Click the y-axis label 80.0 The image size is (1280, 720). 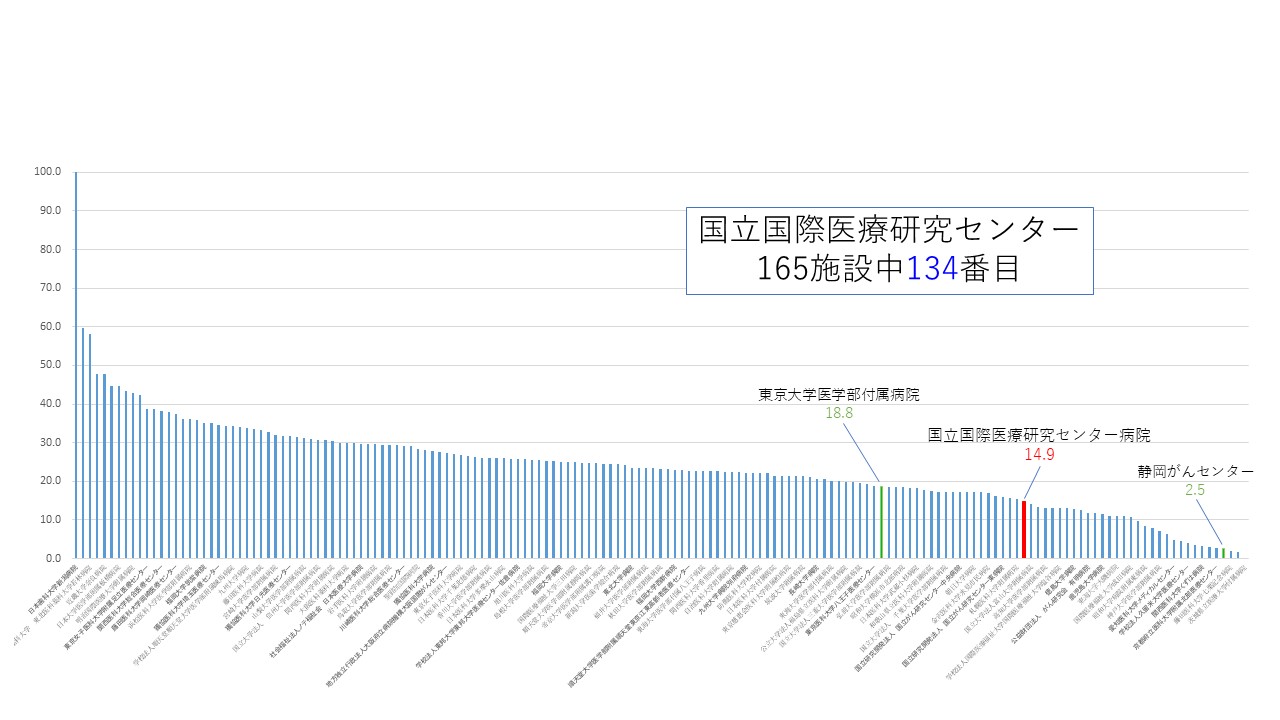pyautogui.click(x=51, y=249)
